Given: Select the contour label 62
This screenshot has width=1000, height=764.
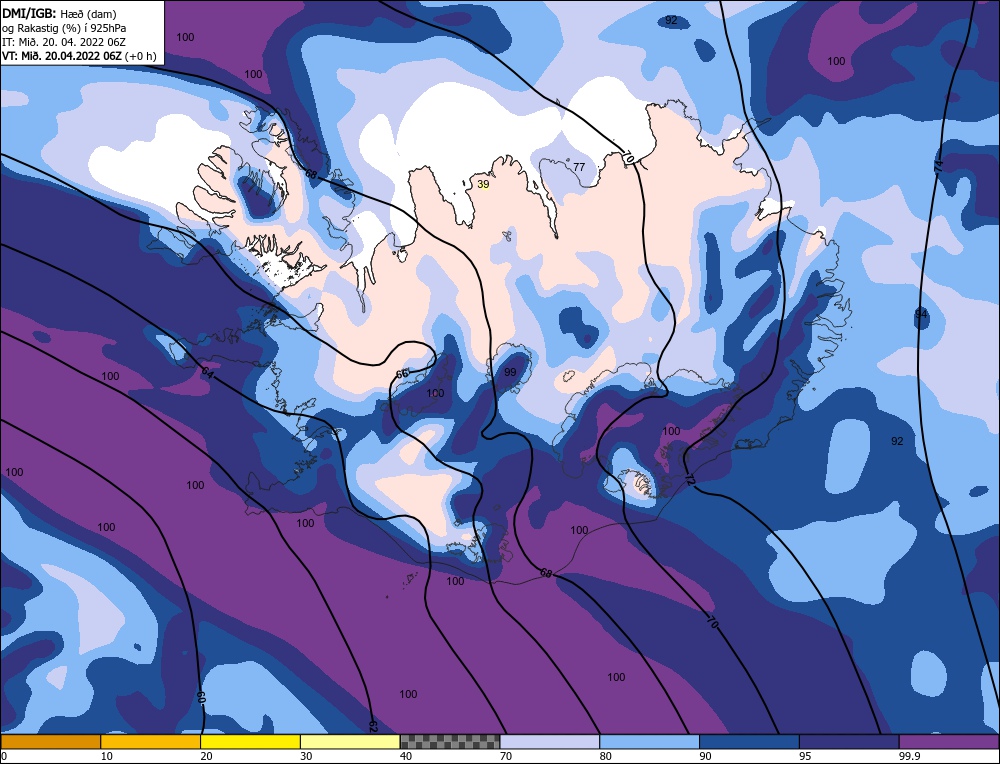Looking at the screenshot, I should point(373,725).
